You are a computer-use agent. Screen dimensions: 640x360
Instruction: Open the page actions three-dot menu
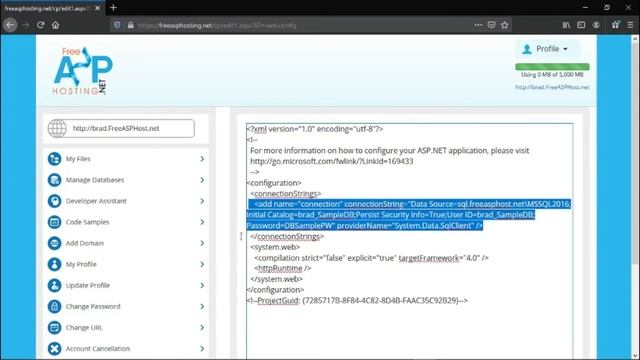[478, 25]
